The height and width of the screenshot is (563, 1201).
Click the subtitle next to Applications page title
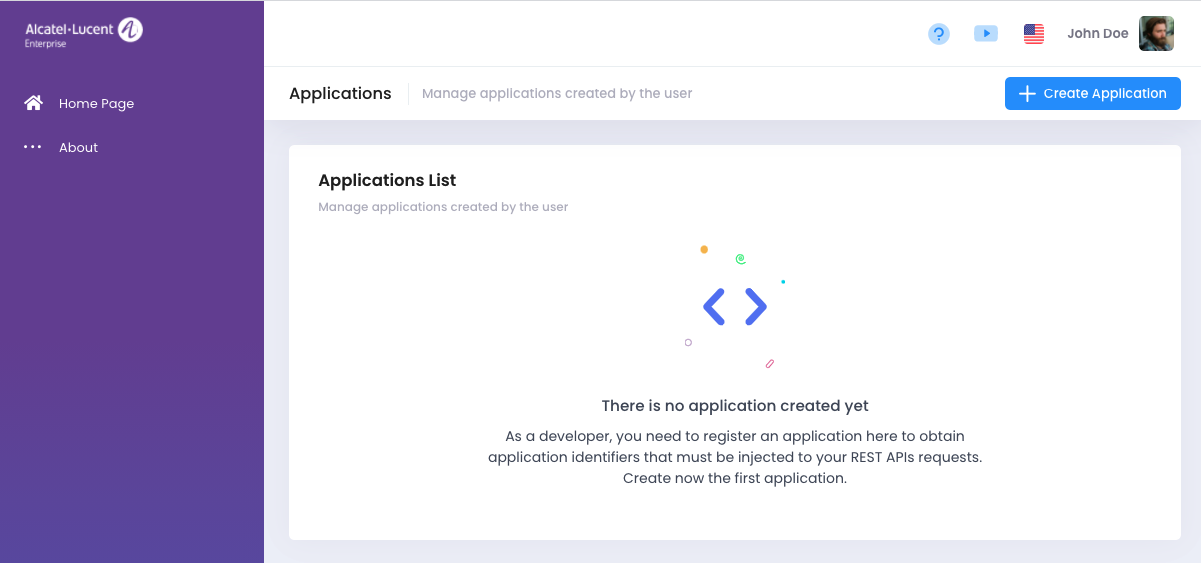coord(557,93)
